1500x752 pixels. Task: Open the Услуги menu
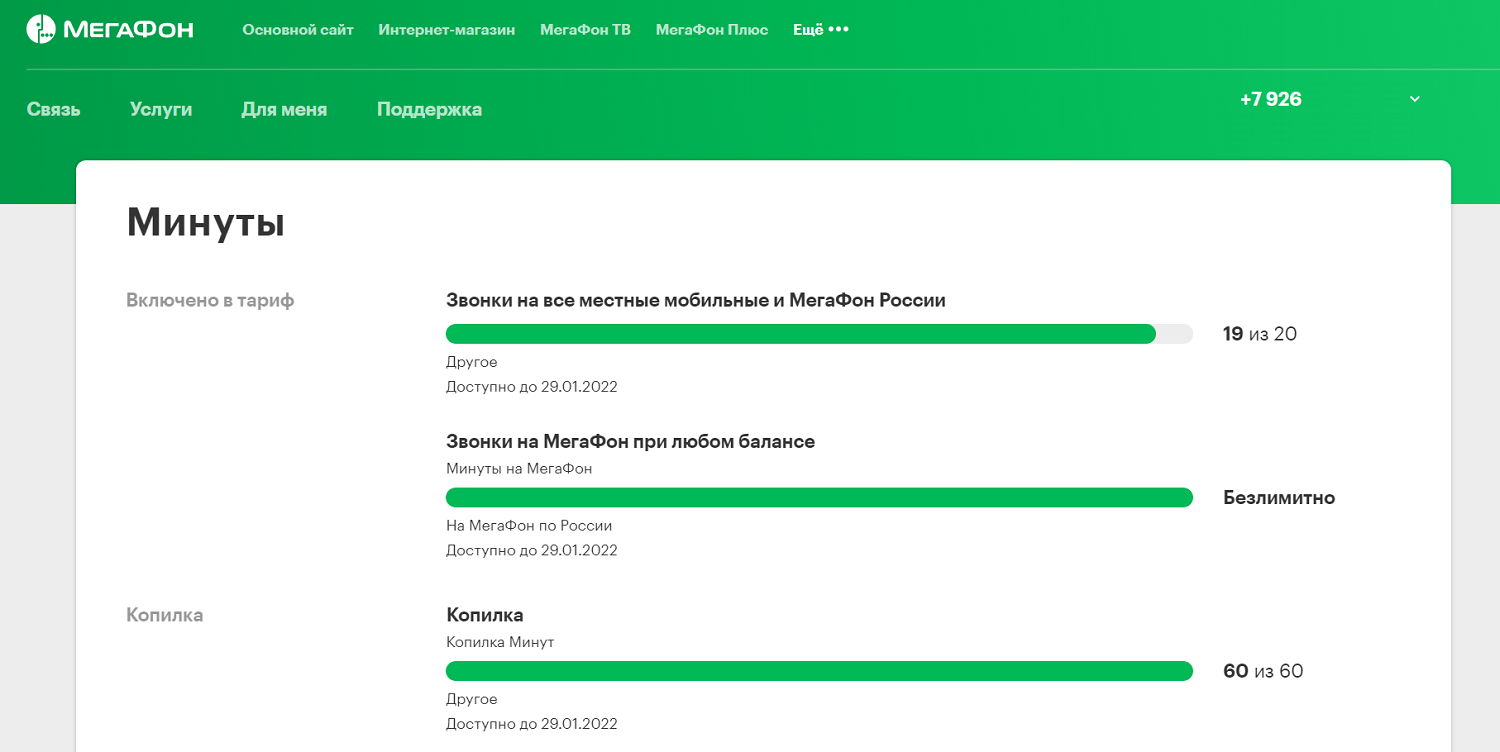click(x=161, y=109)
